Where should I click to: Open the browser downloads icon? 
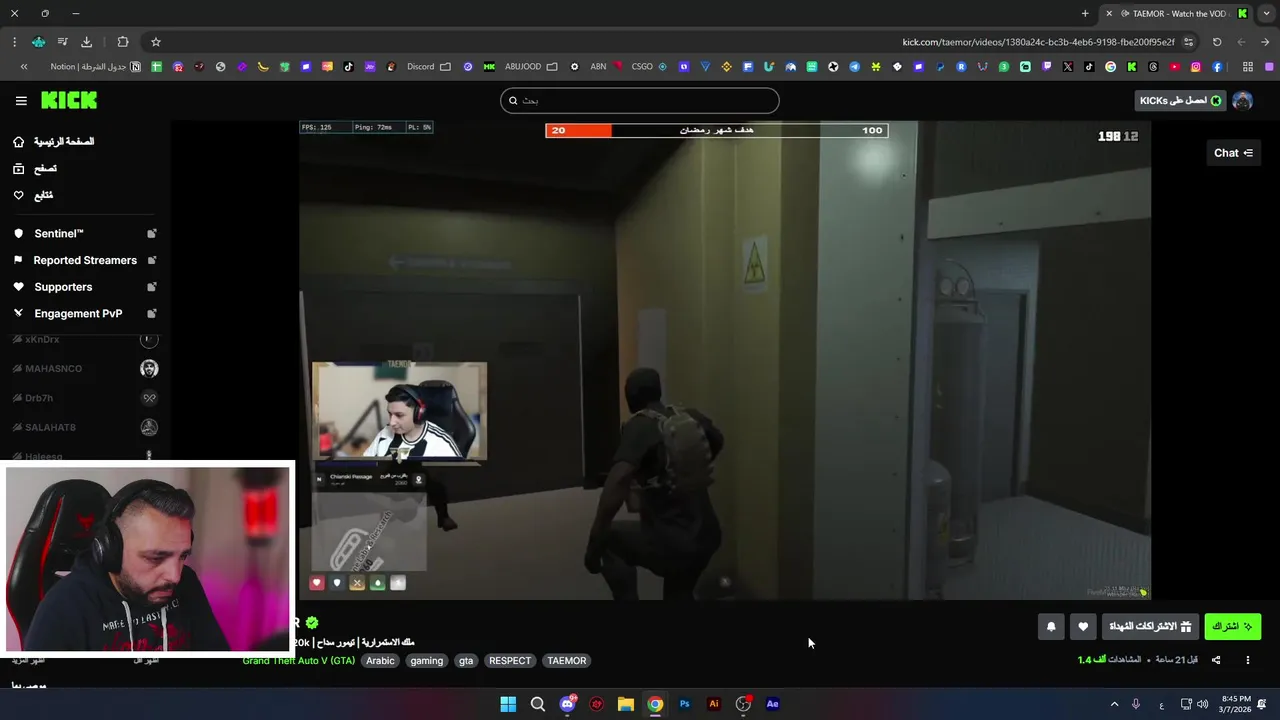pos(86,42)
